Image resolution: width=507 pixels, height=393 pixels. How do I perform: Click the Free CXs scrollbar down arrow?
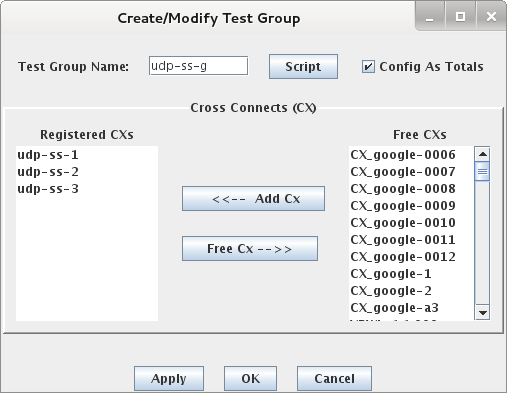[x=482, y=313]
